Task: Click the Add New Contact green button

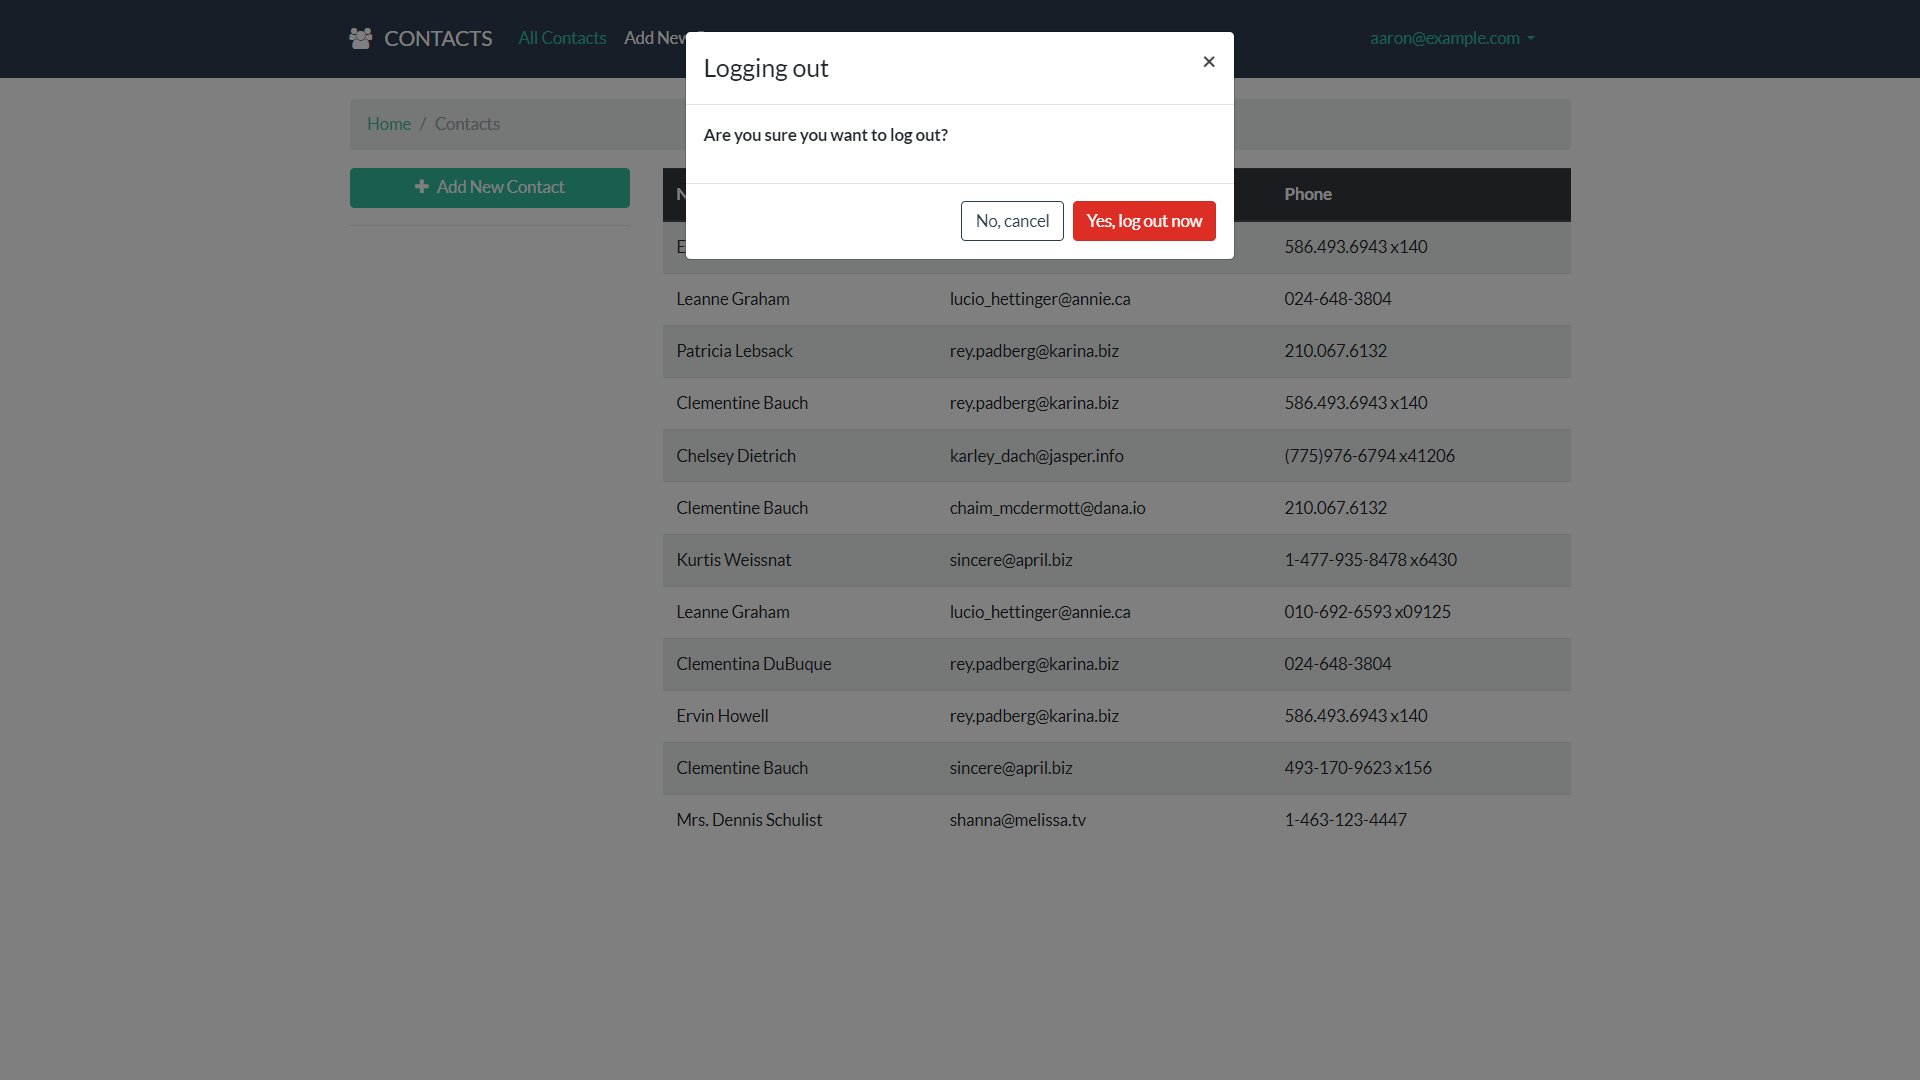Action: [x=490, y=188]
